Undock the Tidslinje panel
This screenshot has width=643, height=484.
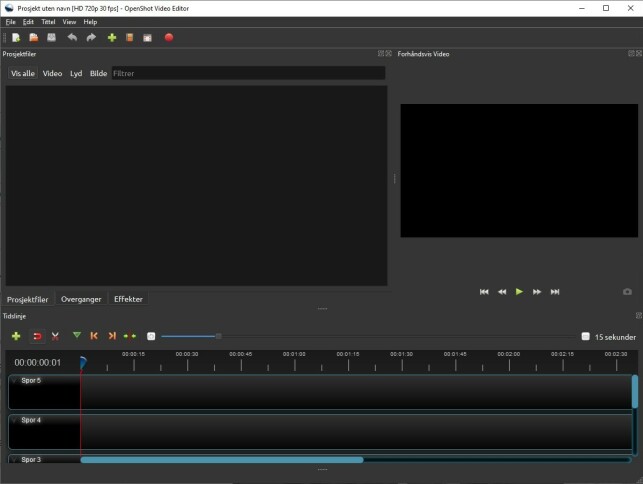(x=638, y=315)
